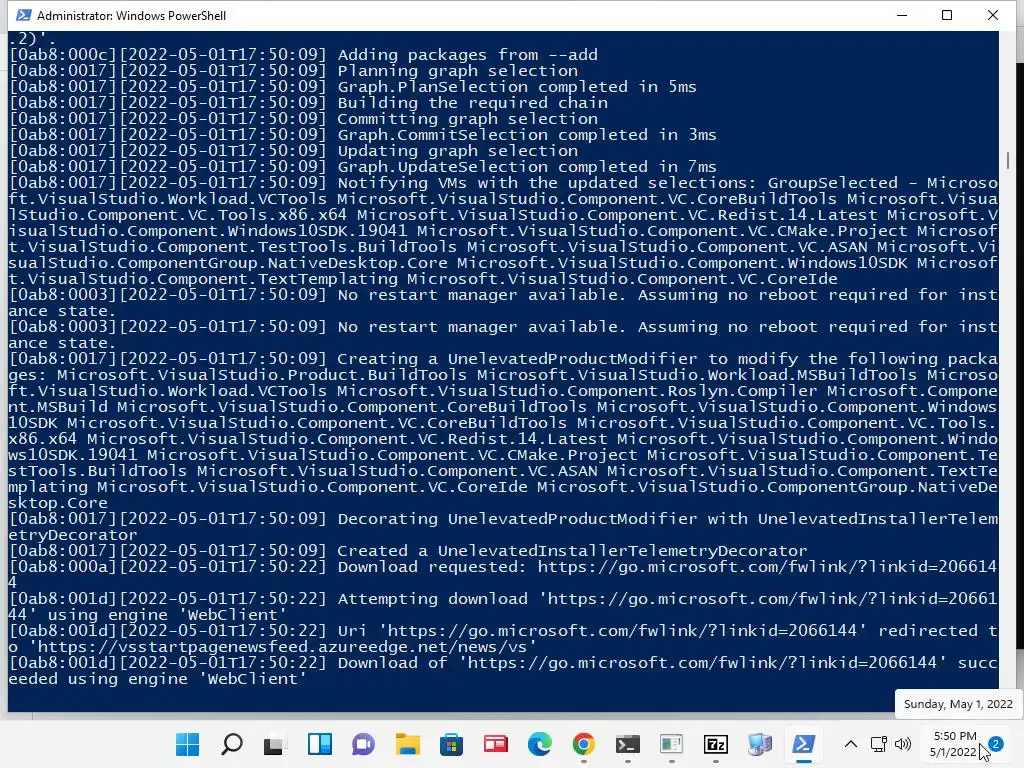Open File Explorer from taskbar

point(408,744)
